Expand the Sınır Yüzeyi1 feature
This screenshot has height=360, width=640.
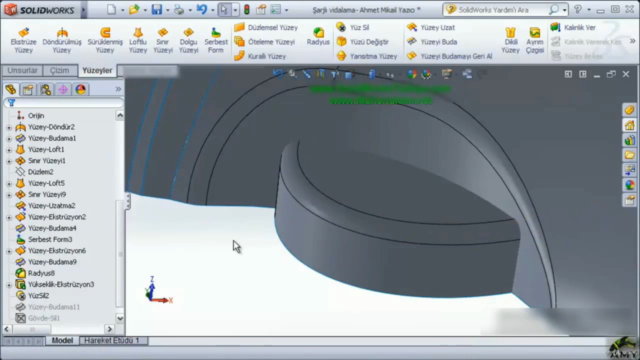9,161
